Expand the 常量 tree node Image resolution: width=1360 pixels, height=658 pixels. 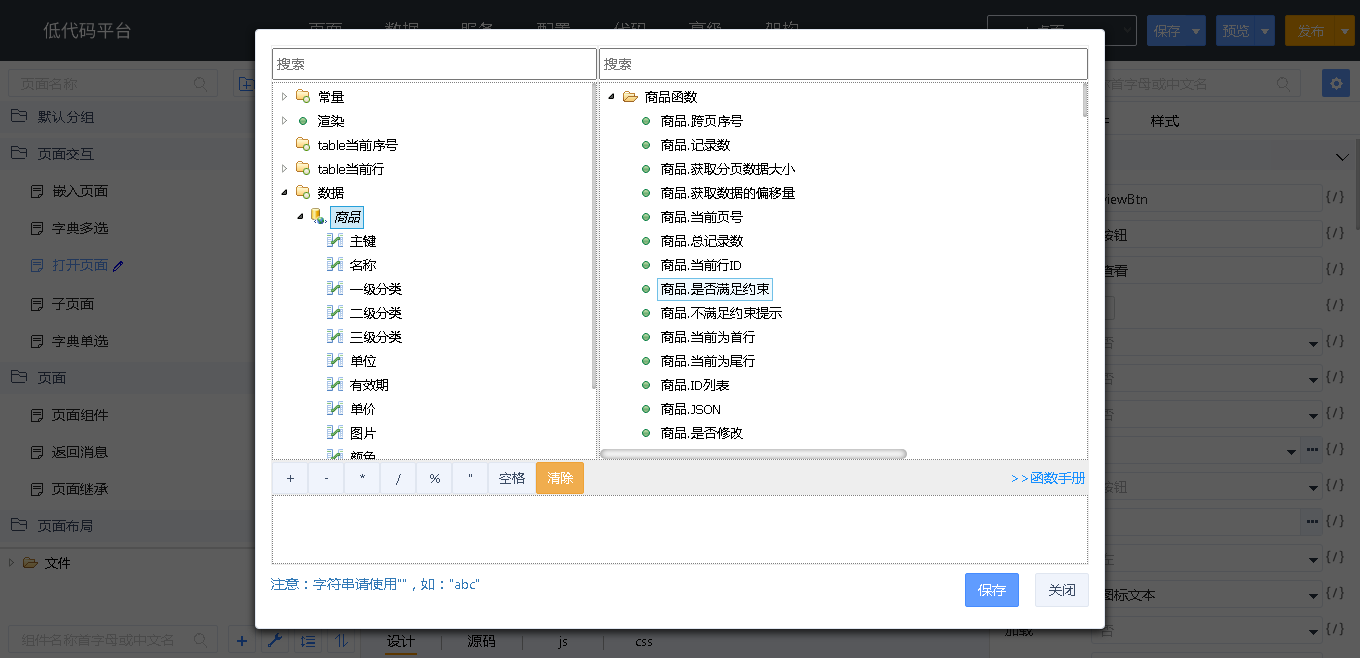click(x=284, y=97)
